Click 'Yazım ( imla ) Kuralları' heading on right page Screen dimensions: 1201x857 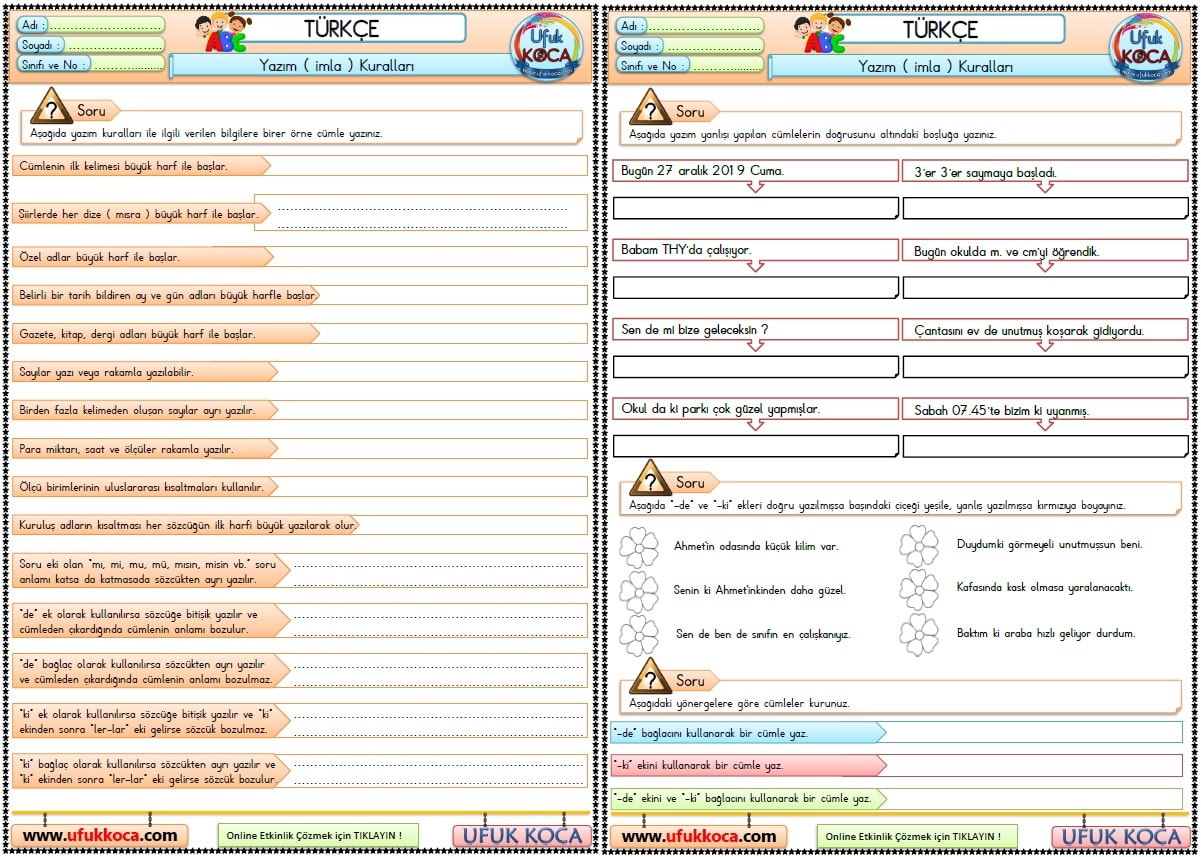pos(936,66)
